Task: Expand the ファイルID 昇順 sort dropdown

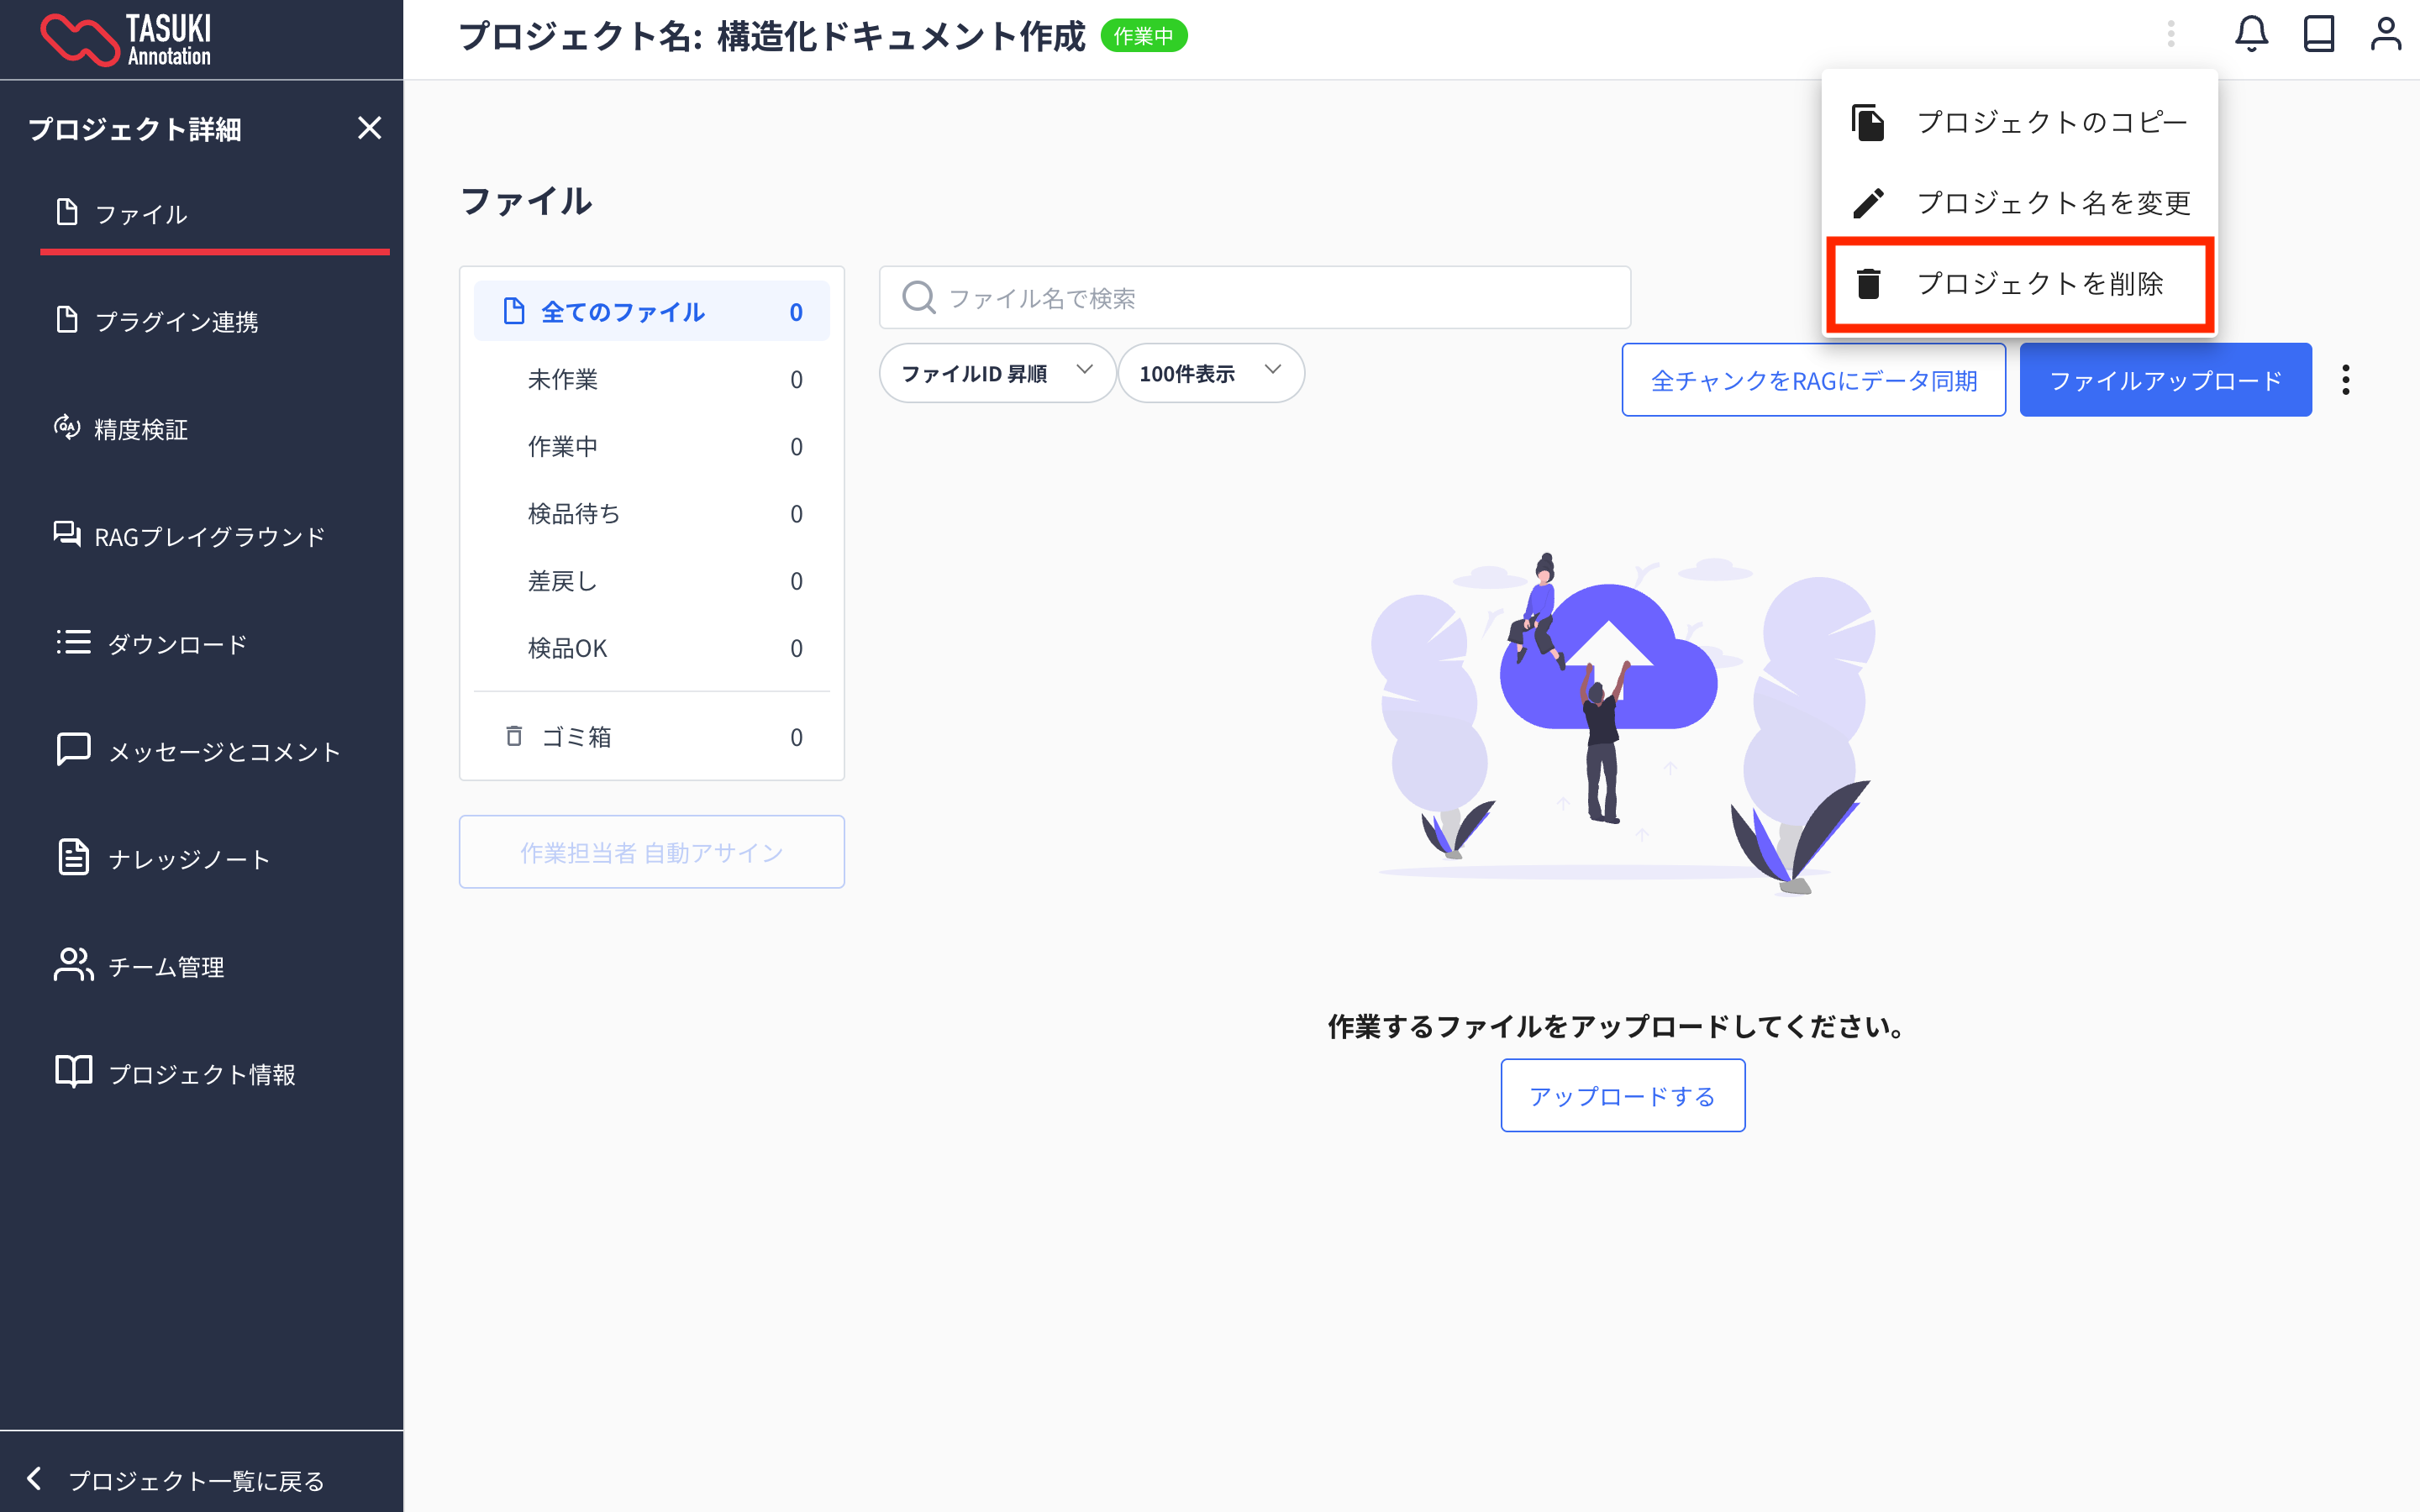Action: 996,373
